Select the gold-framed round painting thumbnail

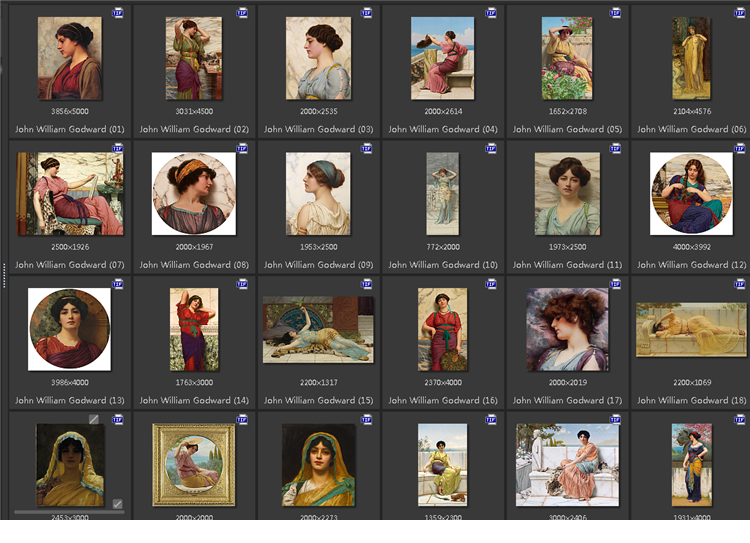point(194,465)
